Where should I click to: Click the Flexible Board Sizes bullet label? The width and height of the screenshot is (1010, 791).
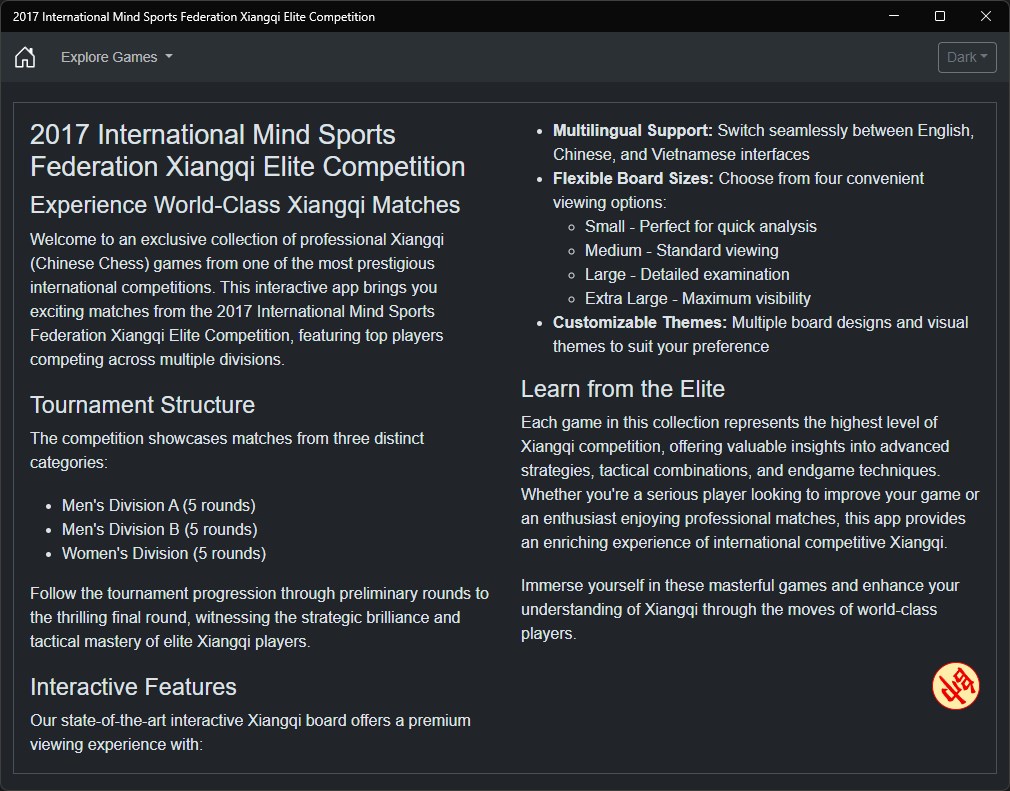(x=633, y=178)
